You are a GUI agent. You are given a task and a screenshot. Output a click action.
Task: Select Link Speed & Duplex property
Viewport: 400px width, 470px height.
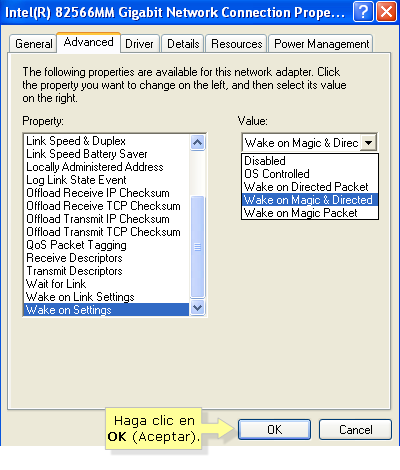tap(107, 141)
